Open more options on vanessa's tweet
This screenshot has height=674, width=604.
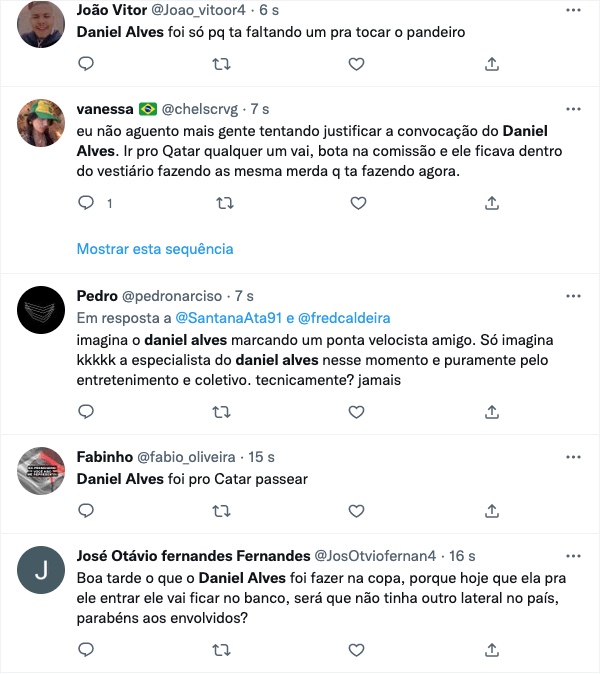click(573, 107)
